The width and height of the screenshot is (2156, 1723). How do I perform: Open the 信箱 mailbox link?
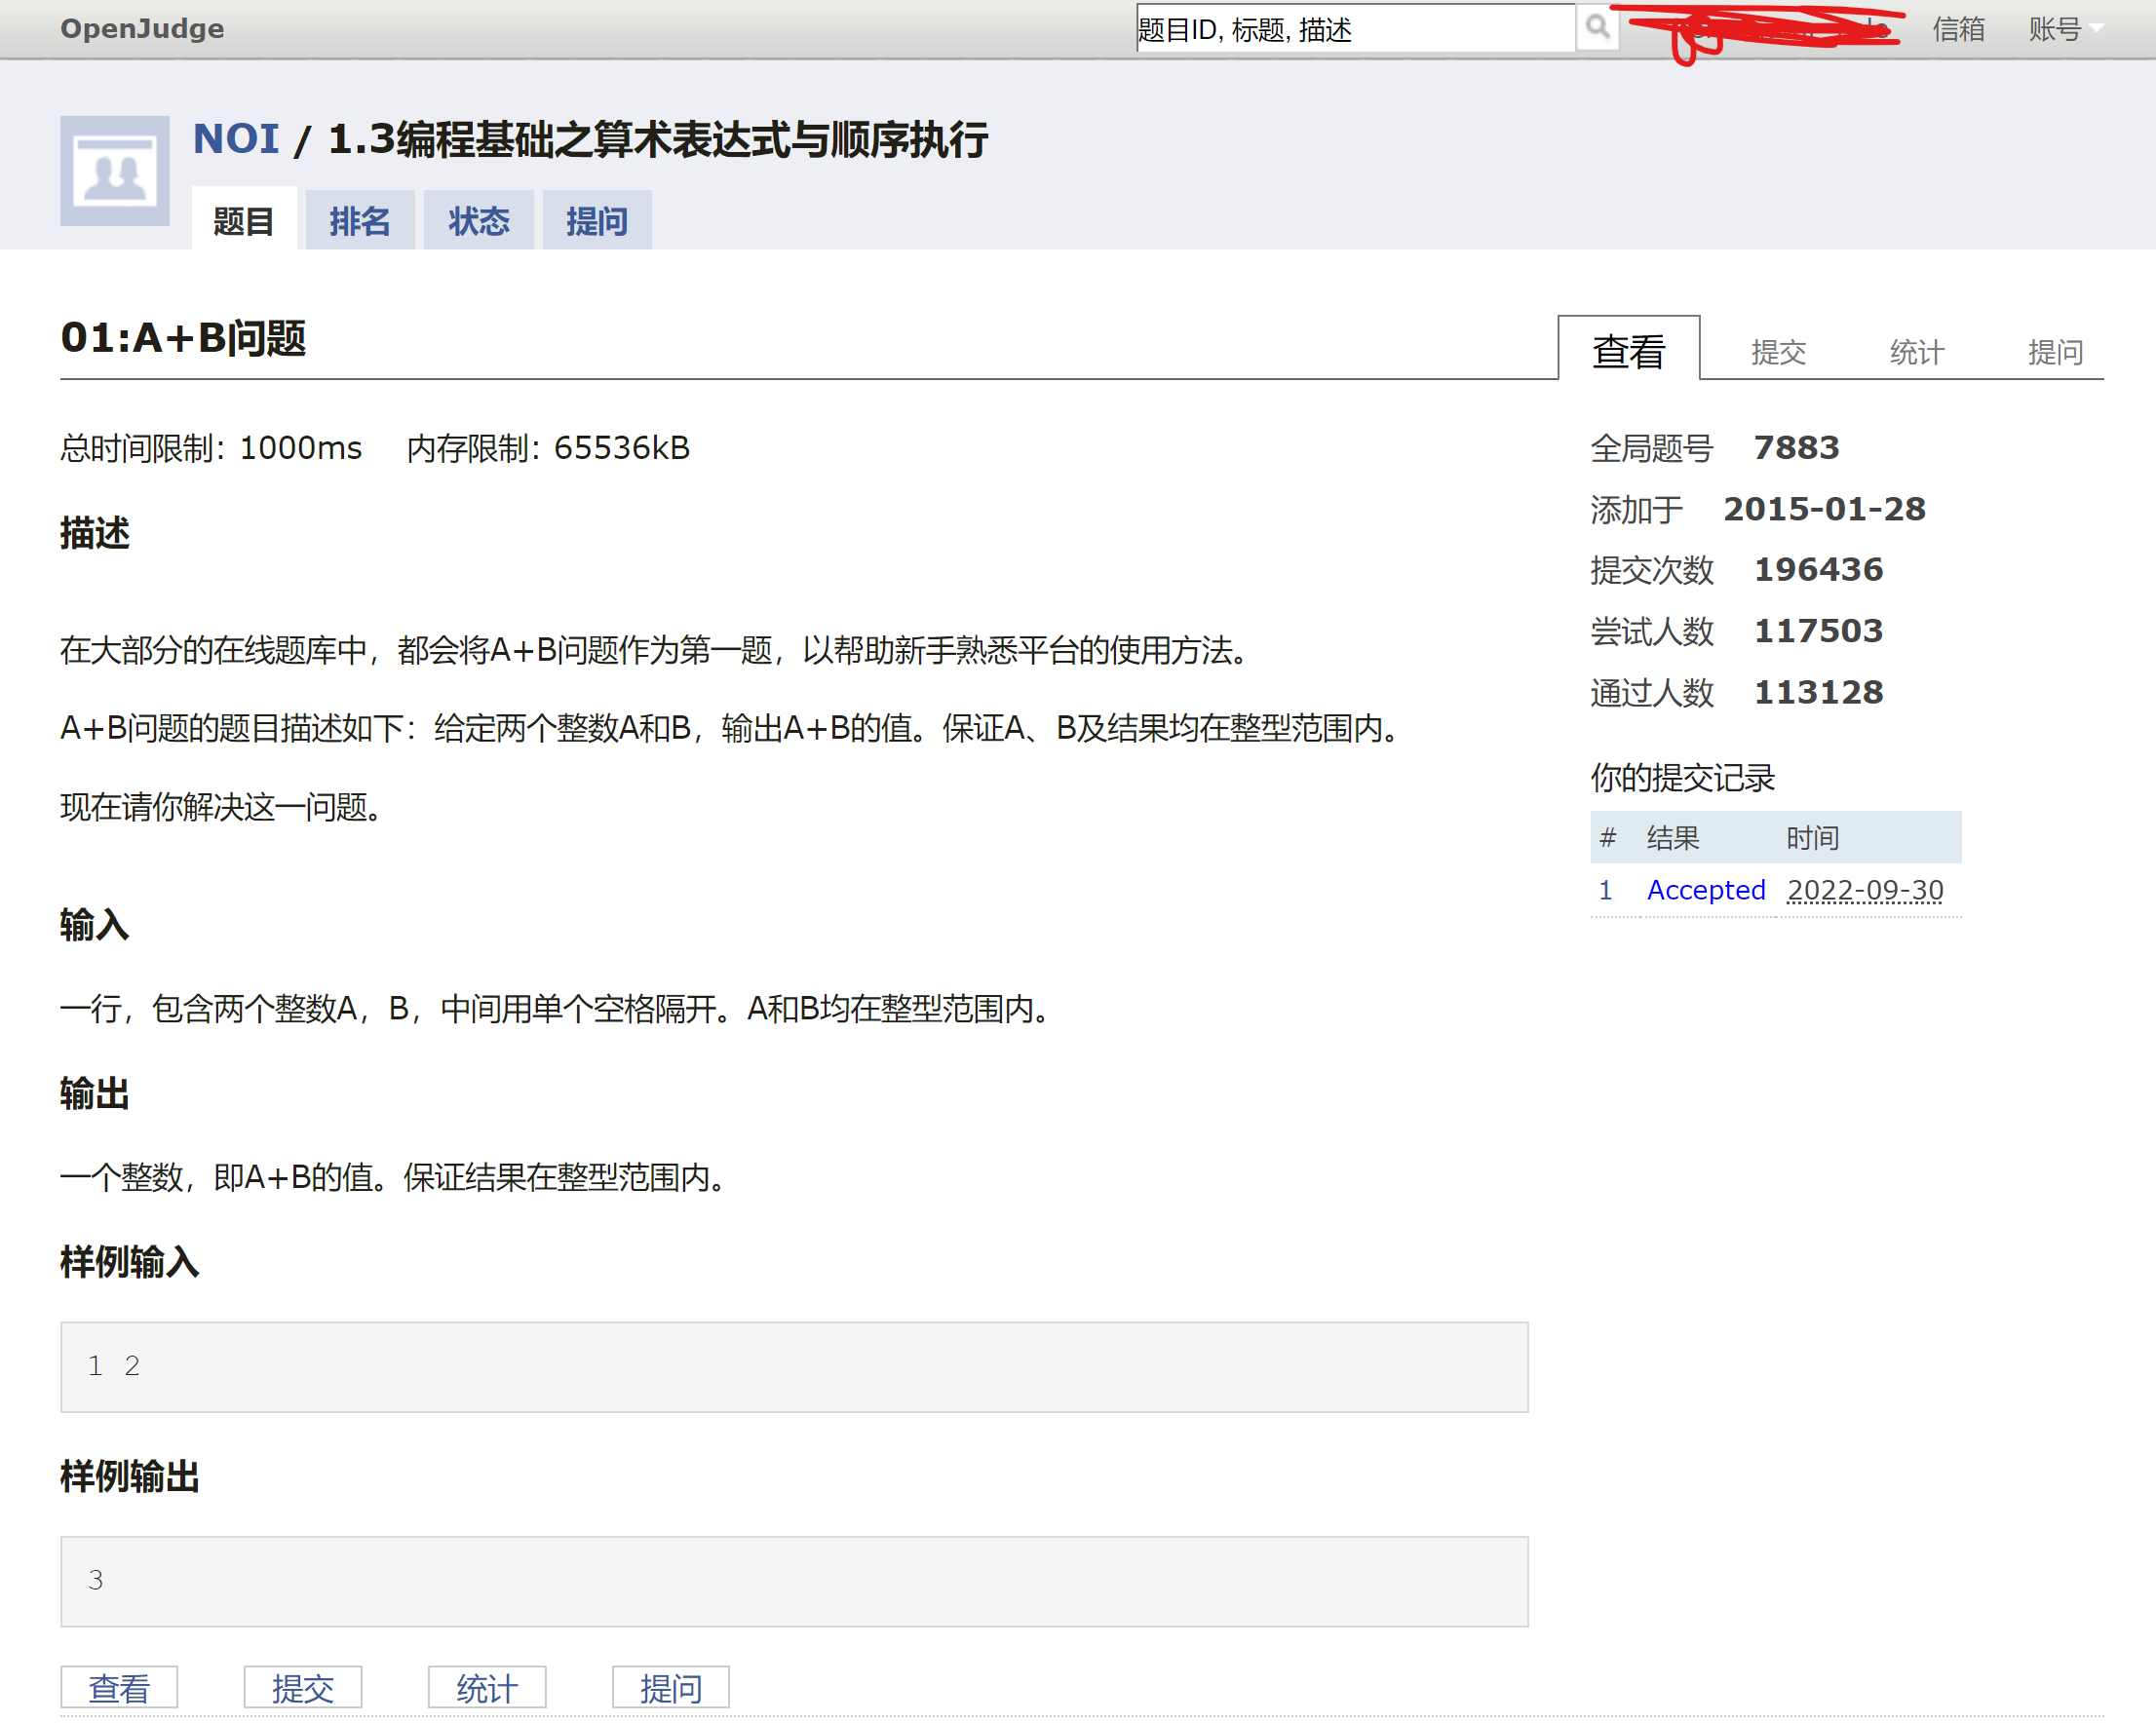click(1957, 29)
